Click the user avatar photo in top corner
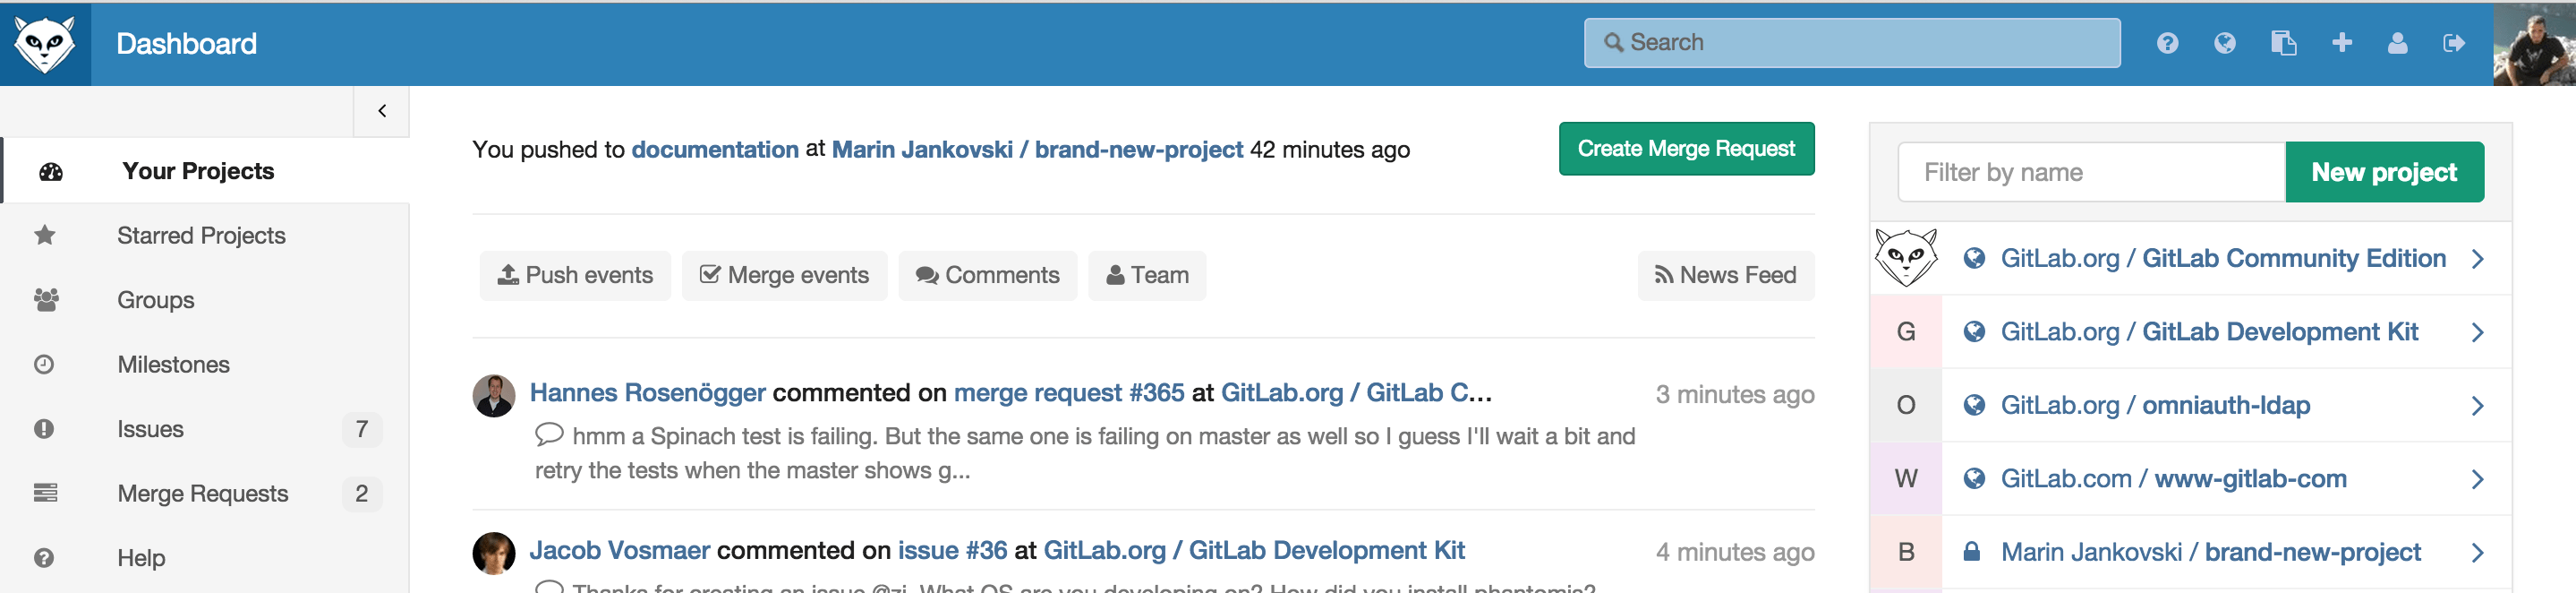The image size is (2576, 593). click(2534, 44)
